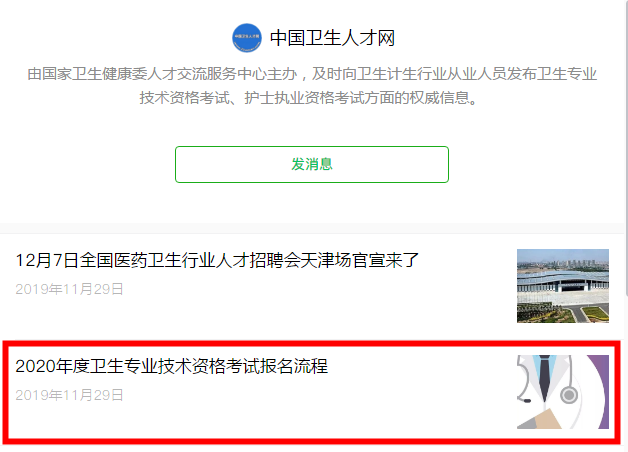Open article 12月7日全国医药卫生行业人才招聘会天津场官宣来了
Screen dimensions: 628x452
tap(217, 260)
